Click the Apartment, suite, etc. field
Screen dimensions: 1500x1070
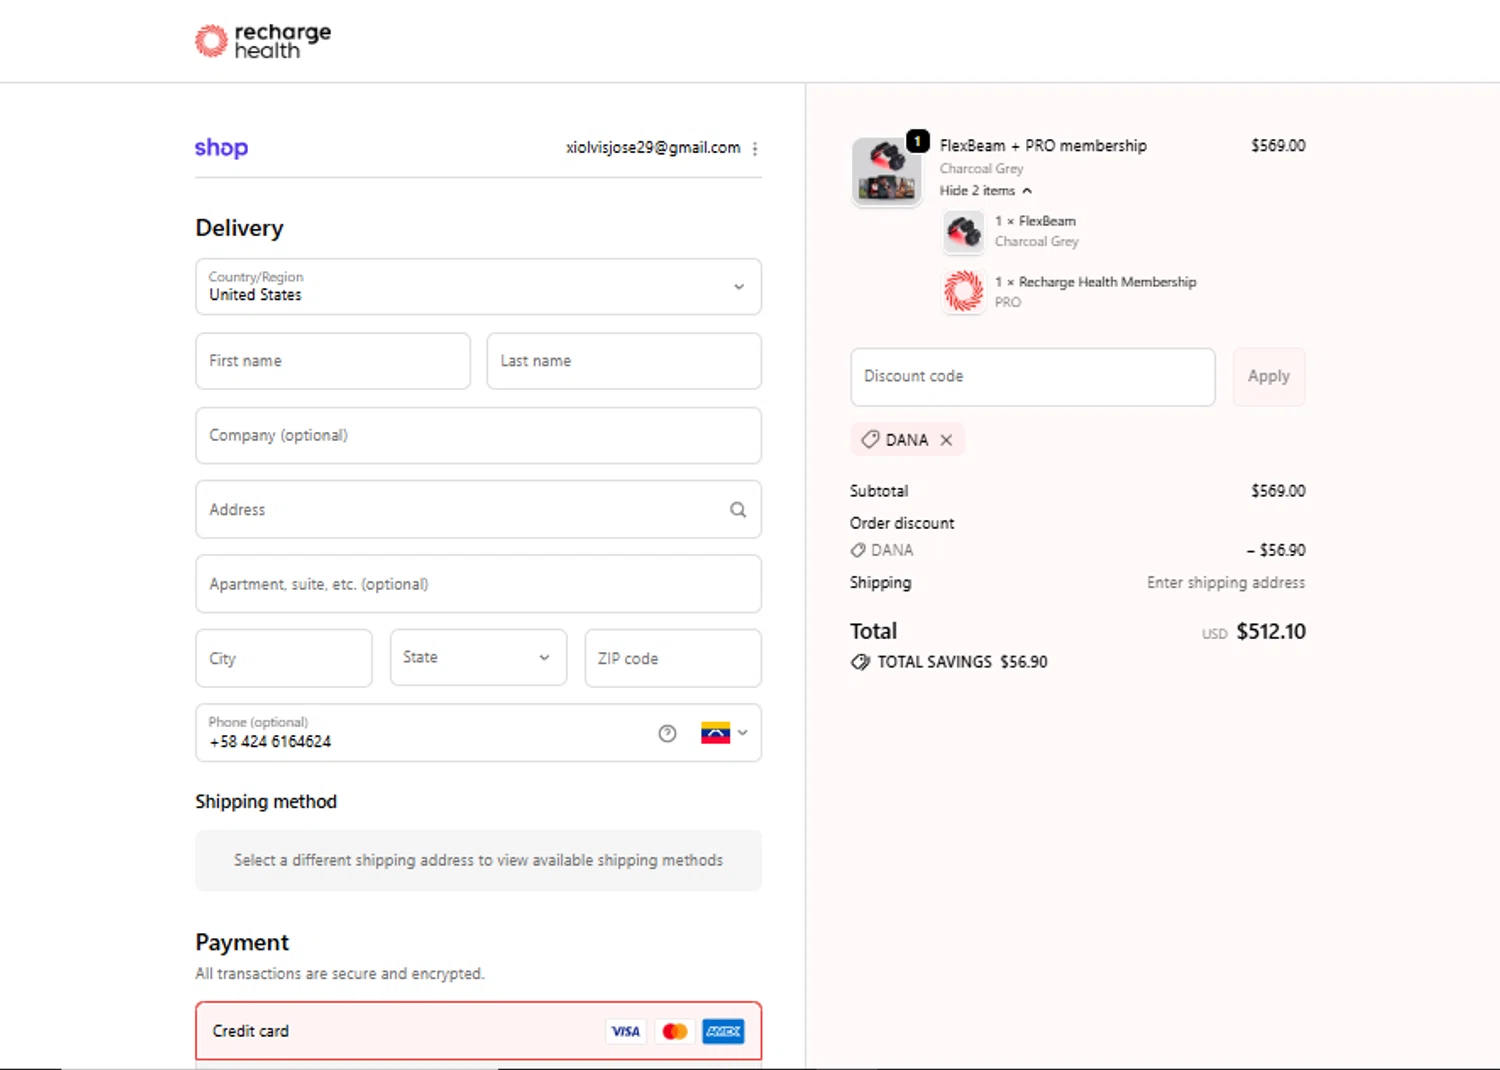pyautogui.click(x=478, y=584)
